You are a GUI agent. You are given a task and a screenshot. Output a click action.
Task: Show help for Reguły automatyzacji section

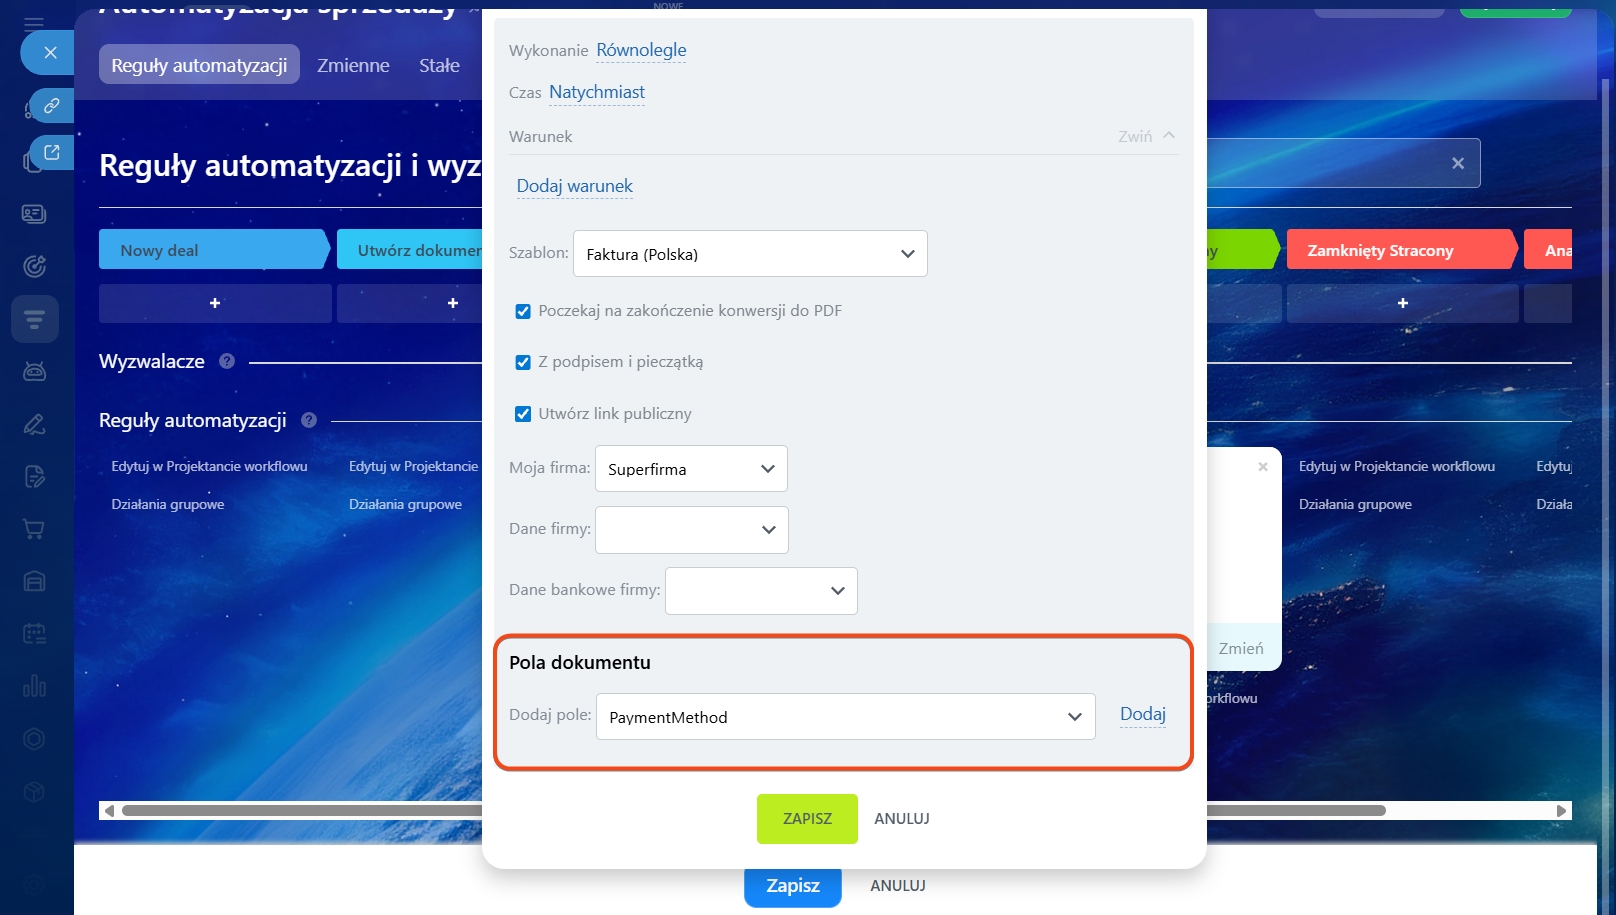(x=309, y=420)
